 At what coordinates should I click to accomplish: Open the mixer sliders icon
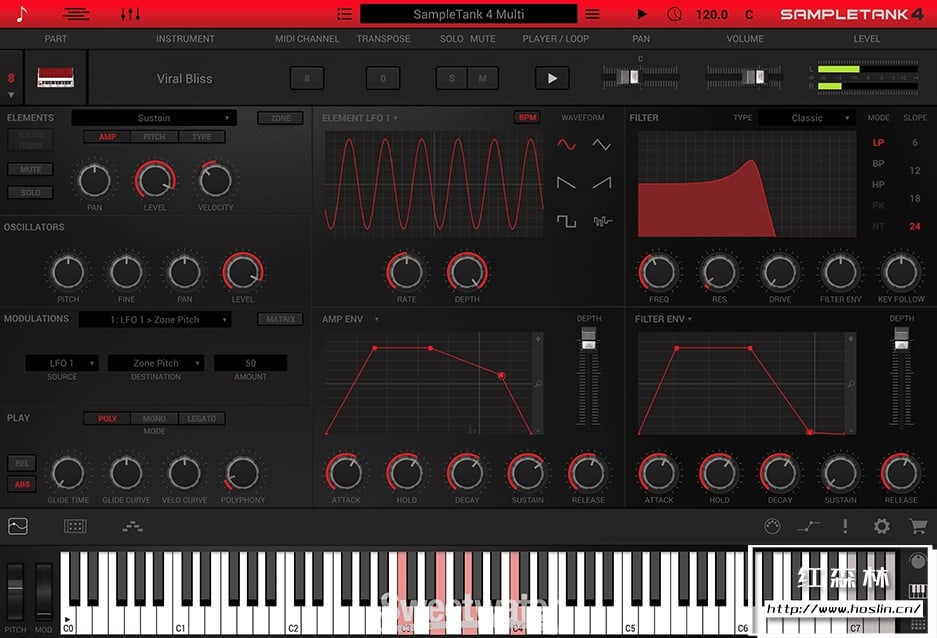[x=130, y=14]
